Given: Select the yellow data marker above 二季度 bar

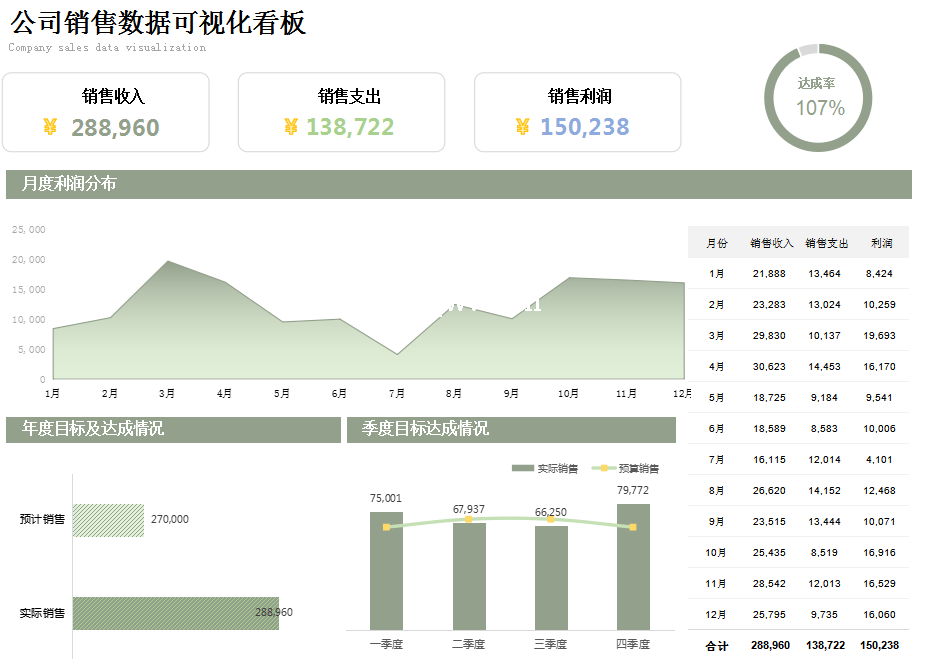Looking at the screenshot, I should point(468,519).
